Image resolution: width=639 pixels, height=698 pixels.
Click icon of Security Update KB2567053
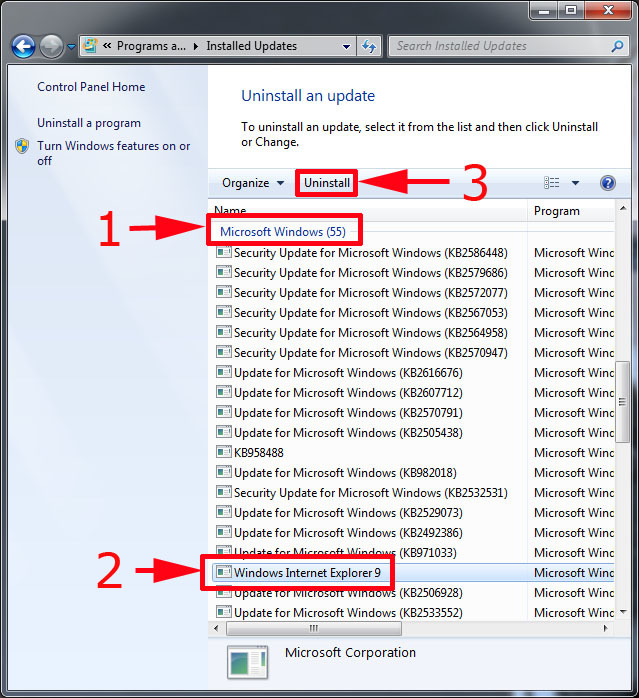click(x=224, y=312)
